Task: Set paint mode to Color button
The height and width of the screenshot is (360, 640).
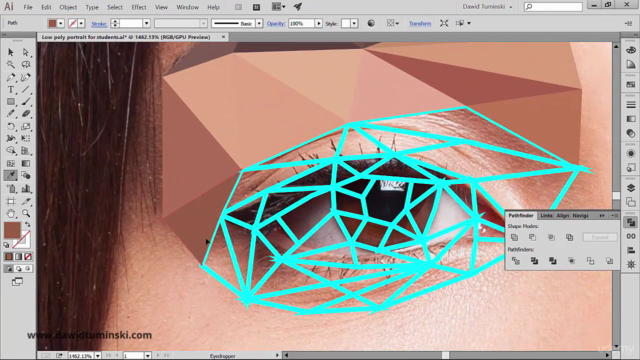Action: tap(9, 257)
